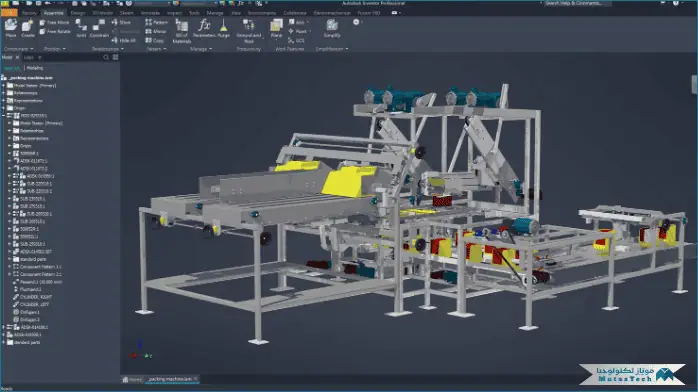This screenshot has width=698, height=392.
Task: Click the Place component icon
Action: (x=11, y=28)
